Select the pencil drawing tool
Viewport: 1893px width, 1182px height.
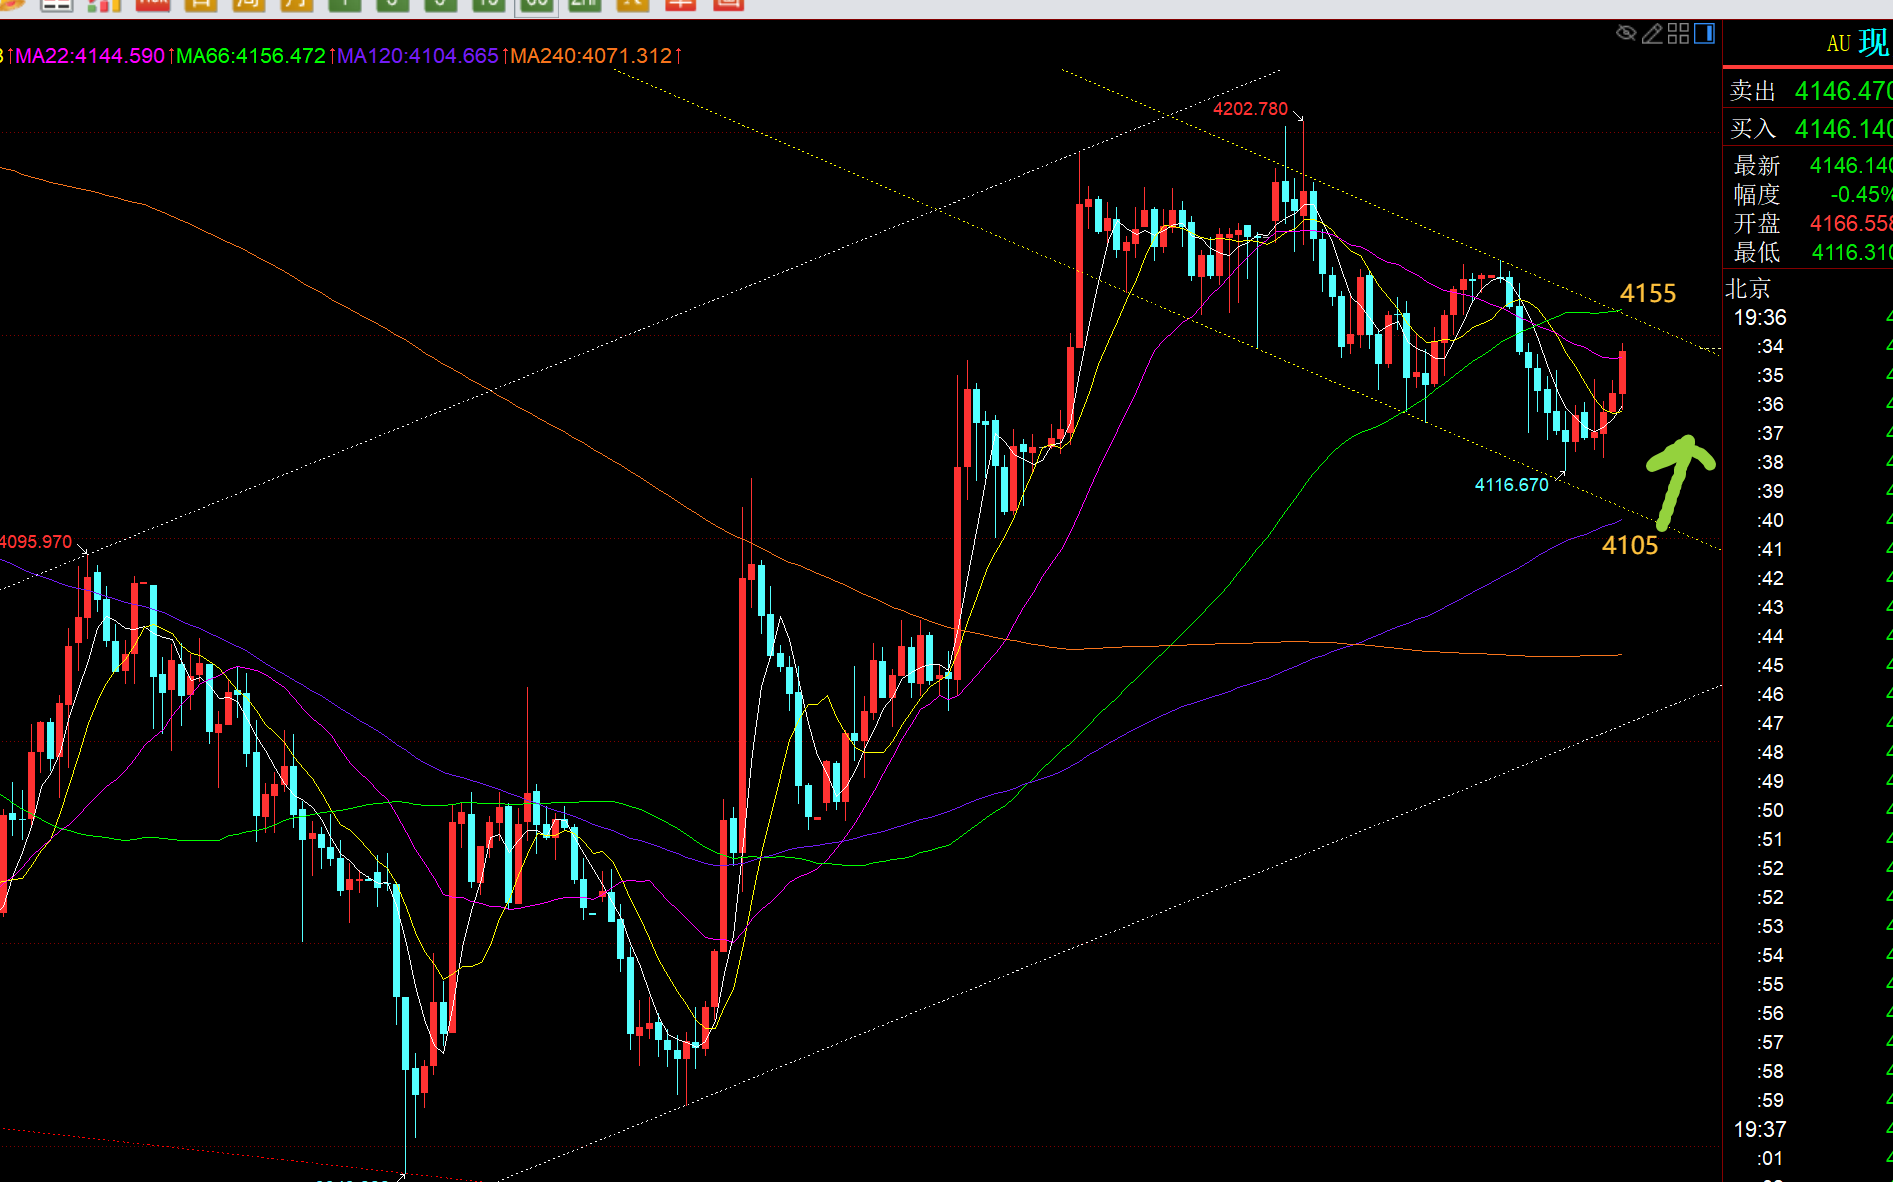1652,34
